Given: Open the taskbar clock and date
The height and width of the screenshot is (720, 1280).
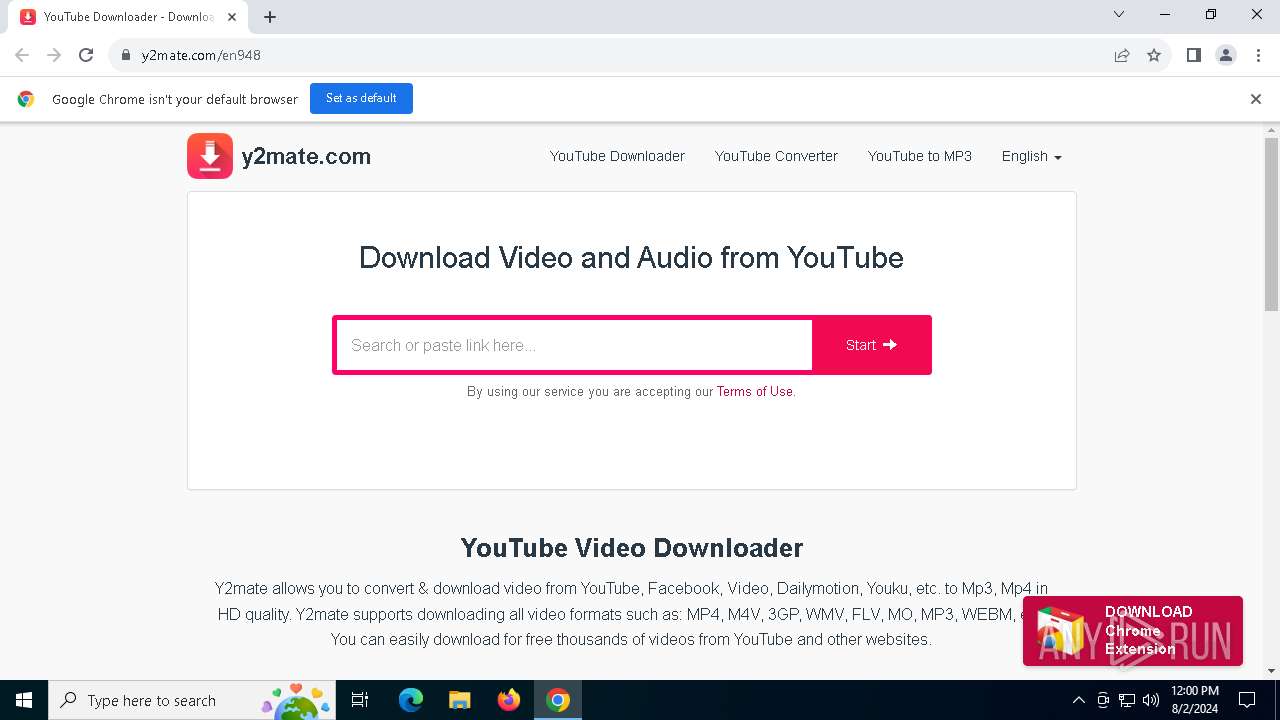Looking at the screenshot, I should [x=1194, y=700].
